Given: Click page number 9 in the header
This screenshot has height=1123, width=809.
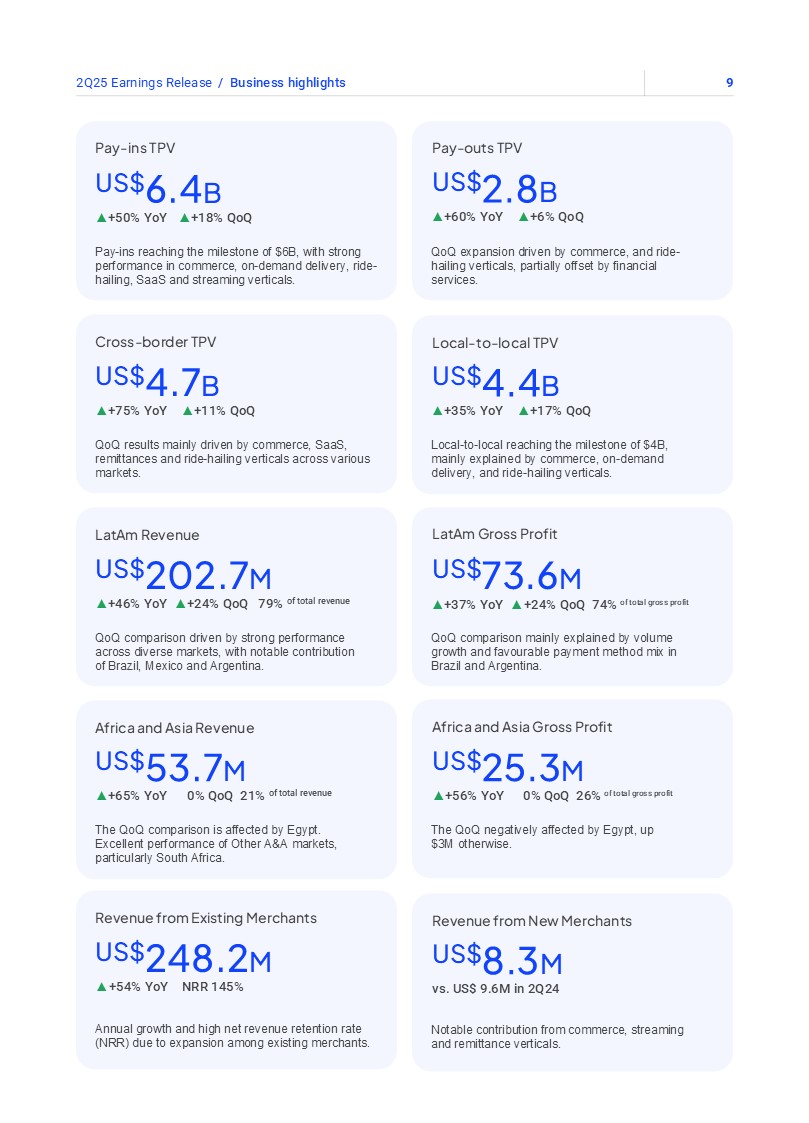Looking at the screenshot, I should tap(729, 83).
